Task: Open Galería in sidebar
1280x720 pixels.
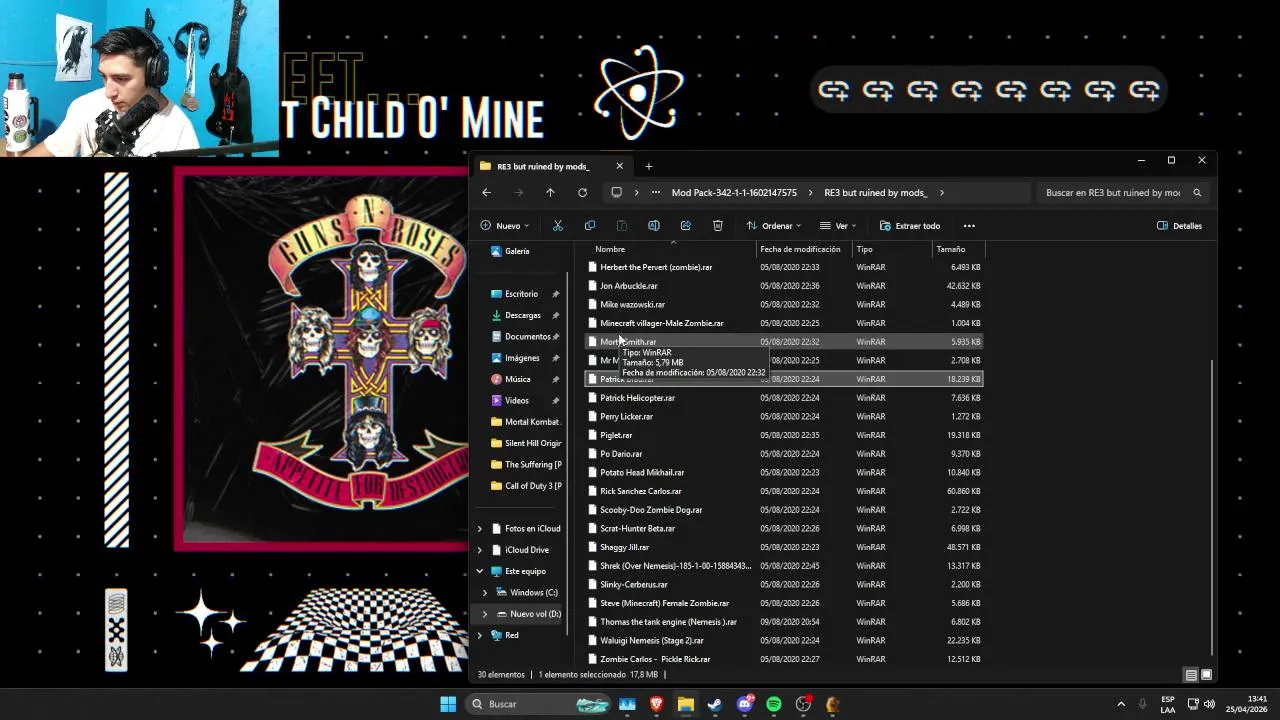Action: click(x=517, y=251)
